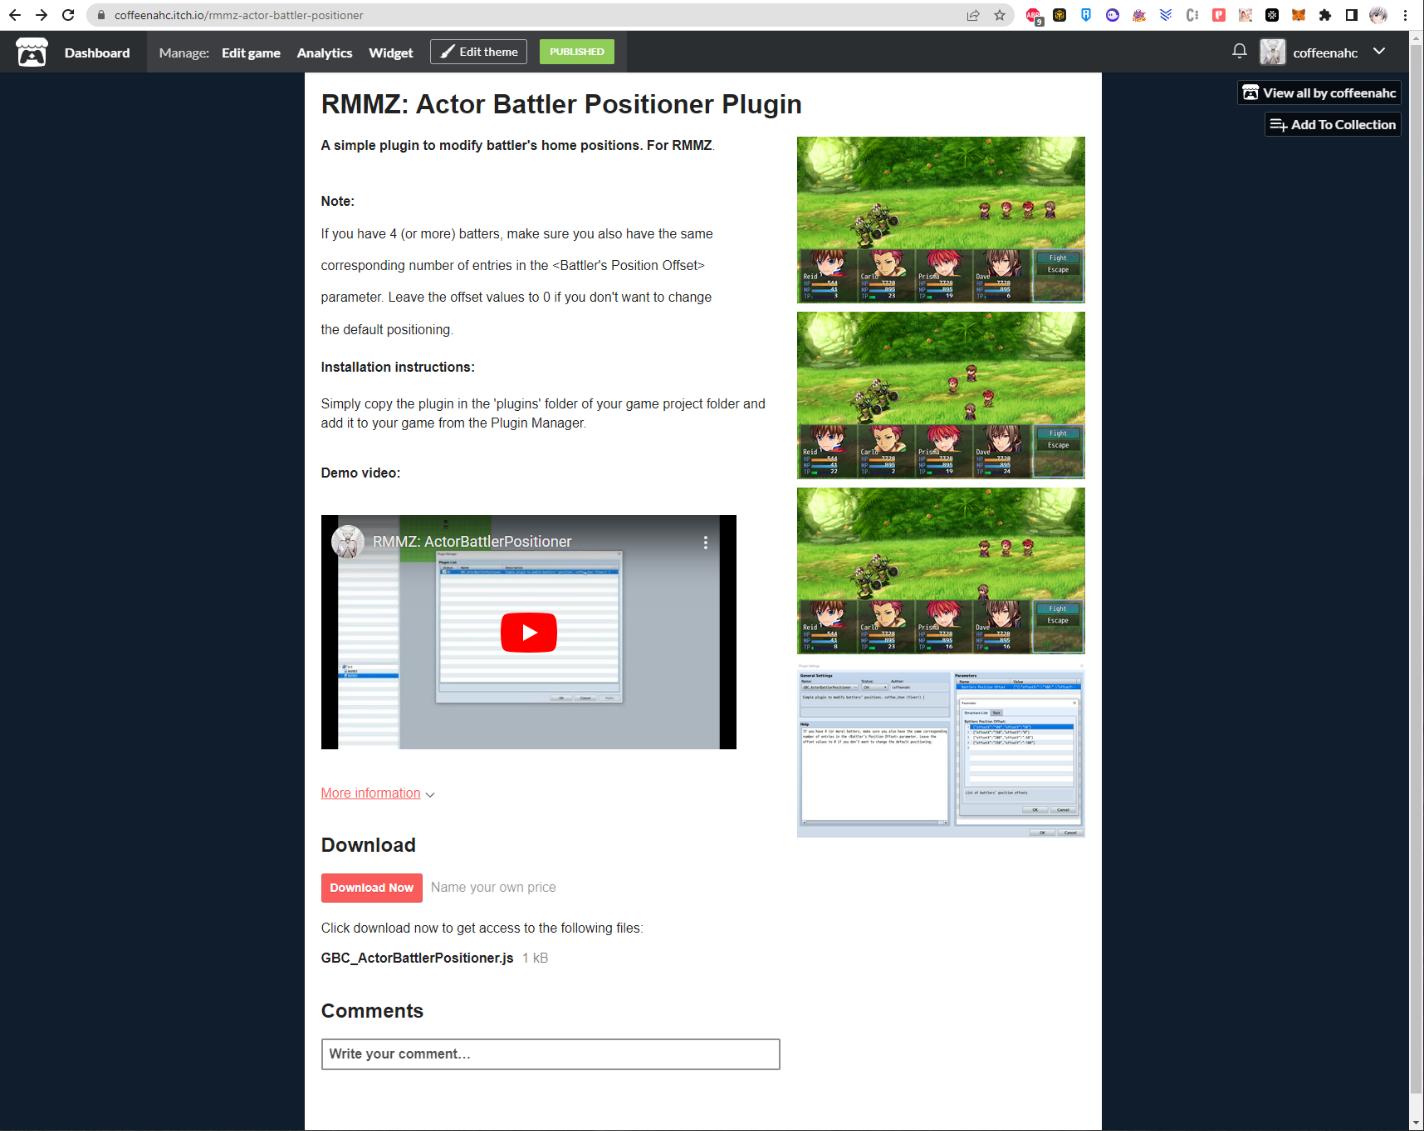Open the red P extension icon
This screenshot has width=1424, height=1131.
(1219, 15)
